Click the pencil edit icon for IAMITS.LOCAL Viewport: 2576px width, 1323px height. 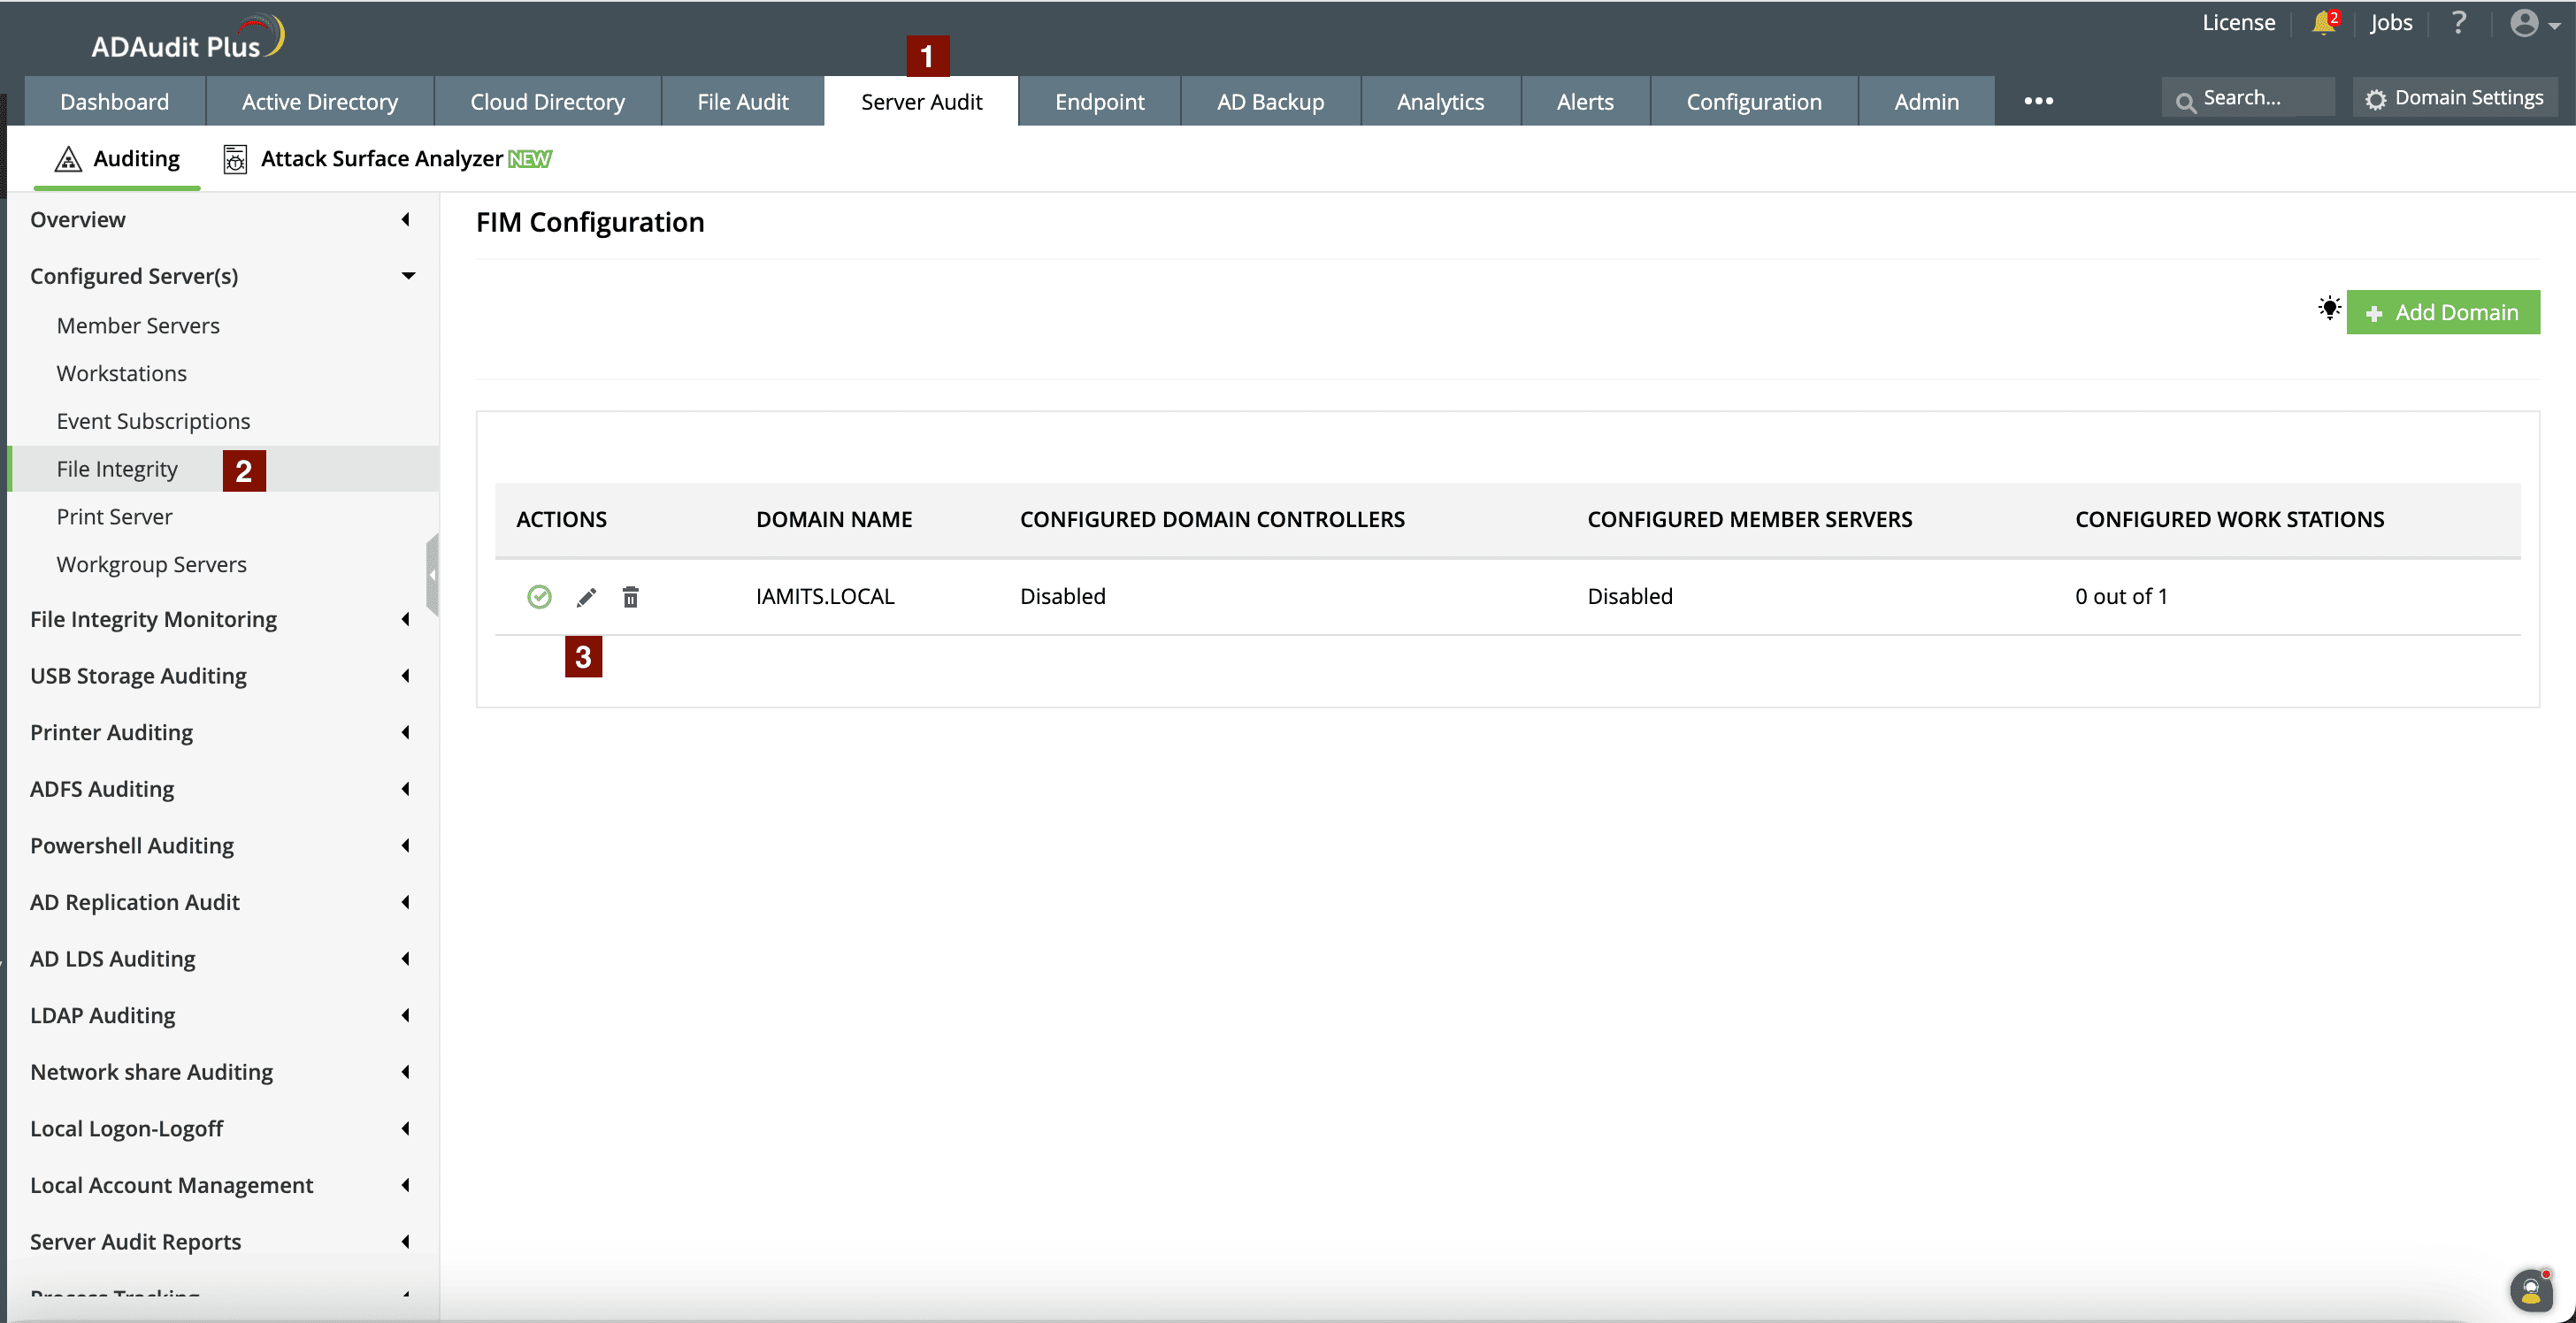[586, 597]
